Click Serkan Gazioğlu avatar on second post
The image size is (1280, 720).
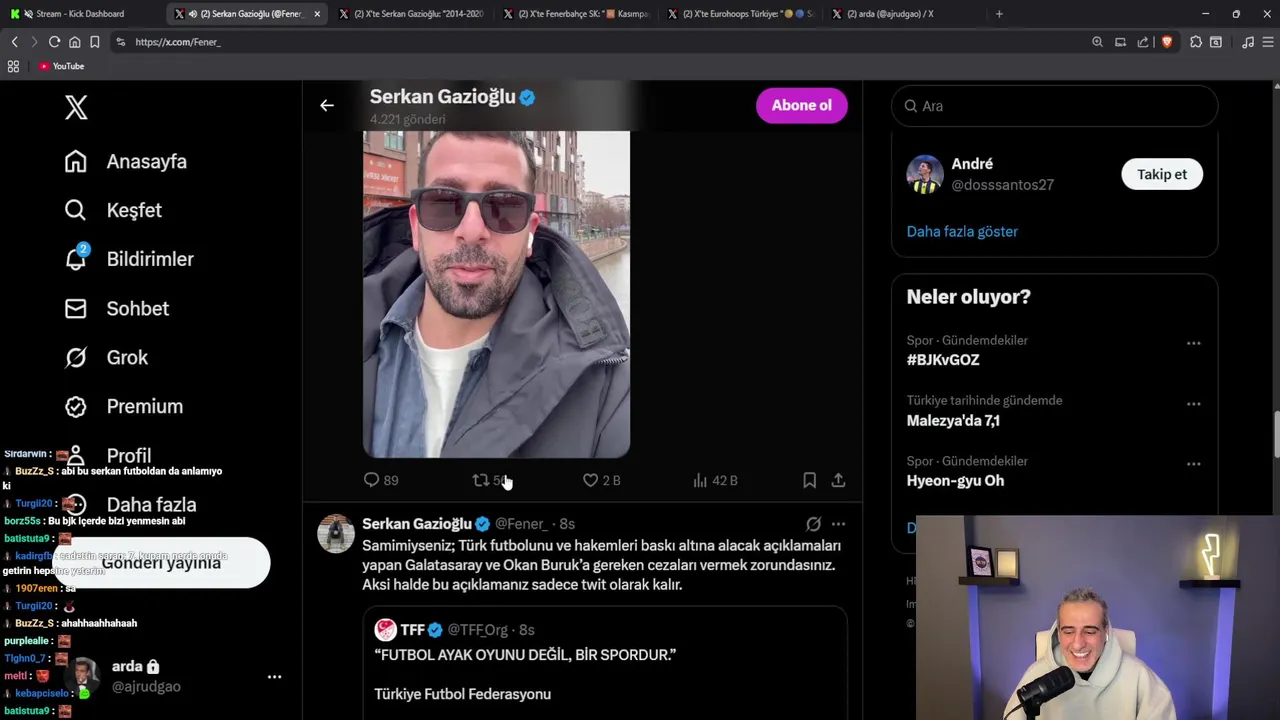coord(336,533)
